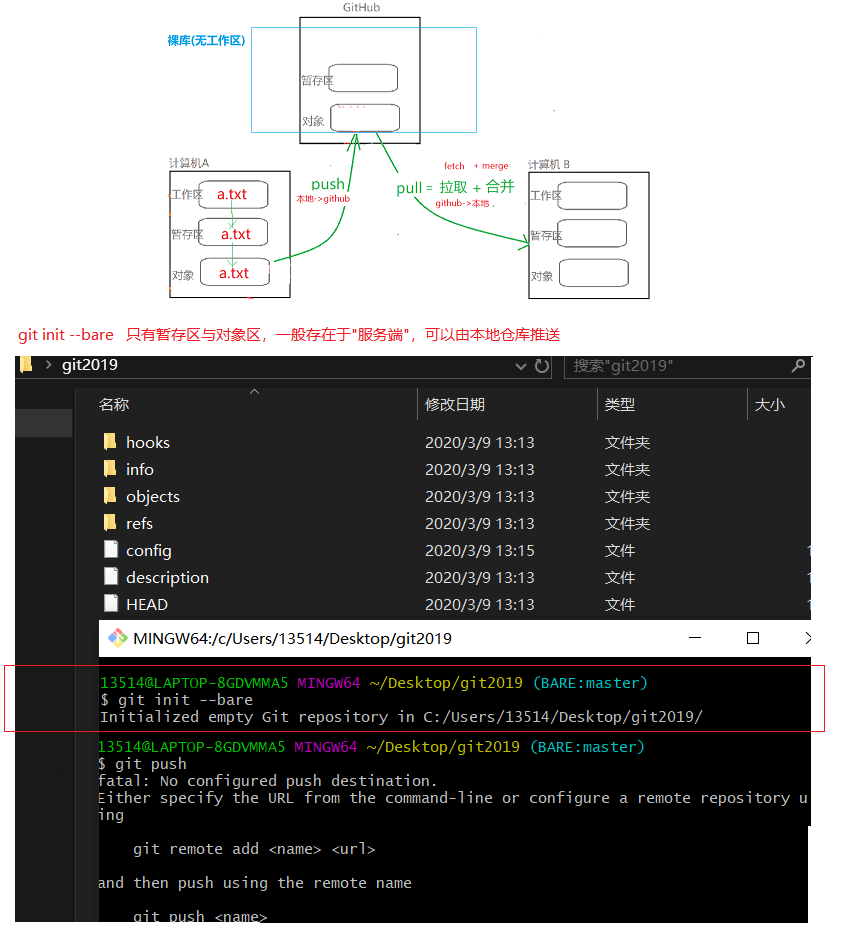Image resolution: width=844 pixels, height=932 pixels.
Task: Click the objects folder icon
Action: (x=111, y=496)
